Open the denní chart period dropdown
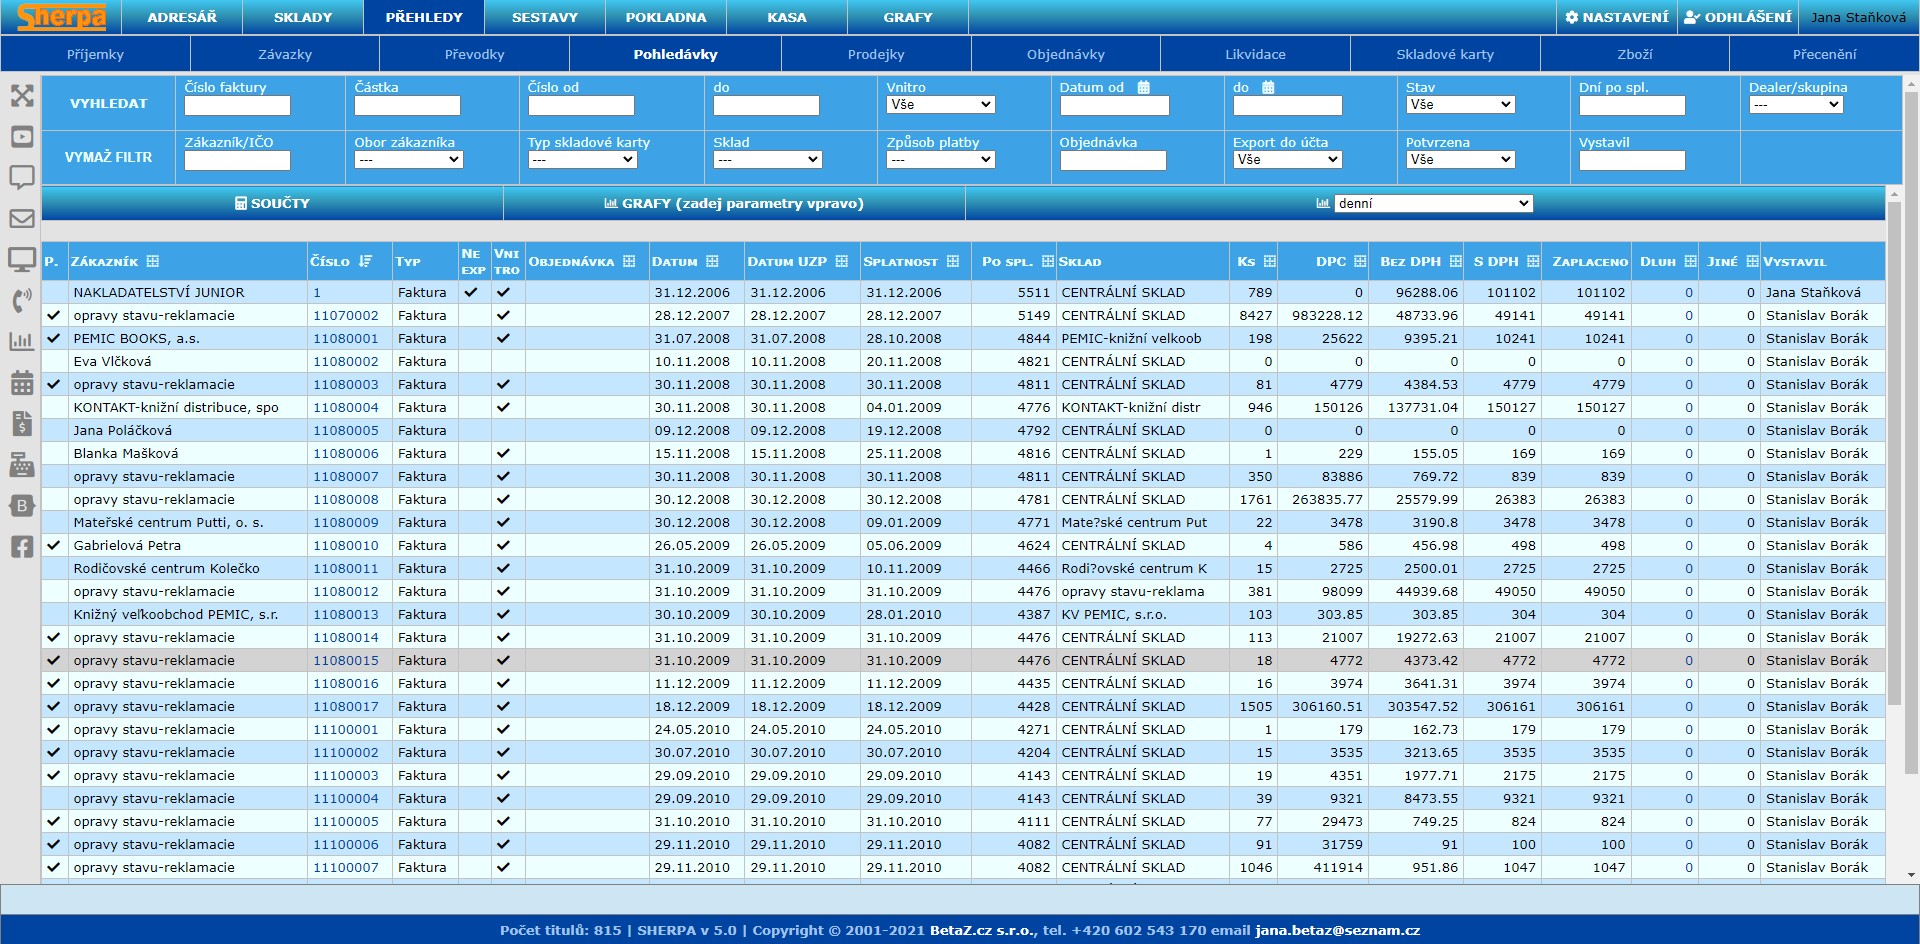The image size is (1920, 944). [1432, 204]
